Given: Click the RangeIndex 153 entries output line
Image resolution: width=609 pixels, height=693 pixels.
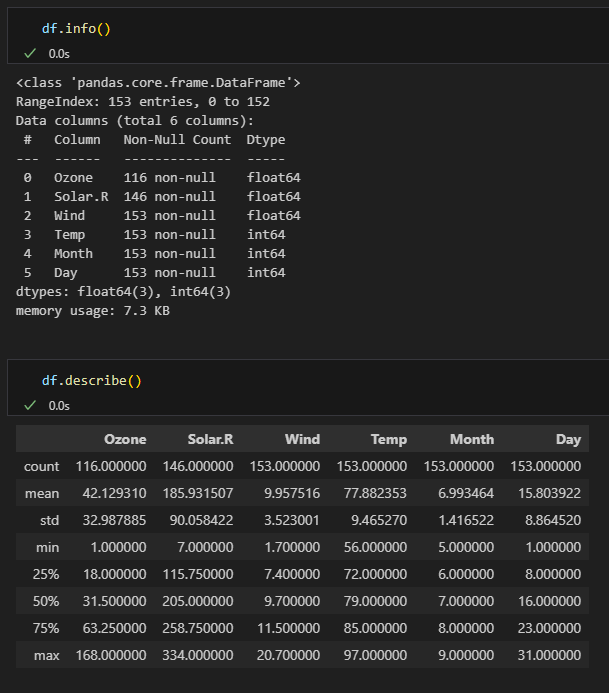Looking at the screenshot, I should pyautogui.click(x=143, y=101).
